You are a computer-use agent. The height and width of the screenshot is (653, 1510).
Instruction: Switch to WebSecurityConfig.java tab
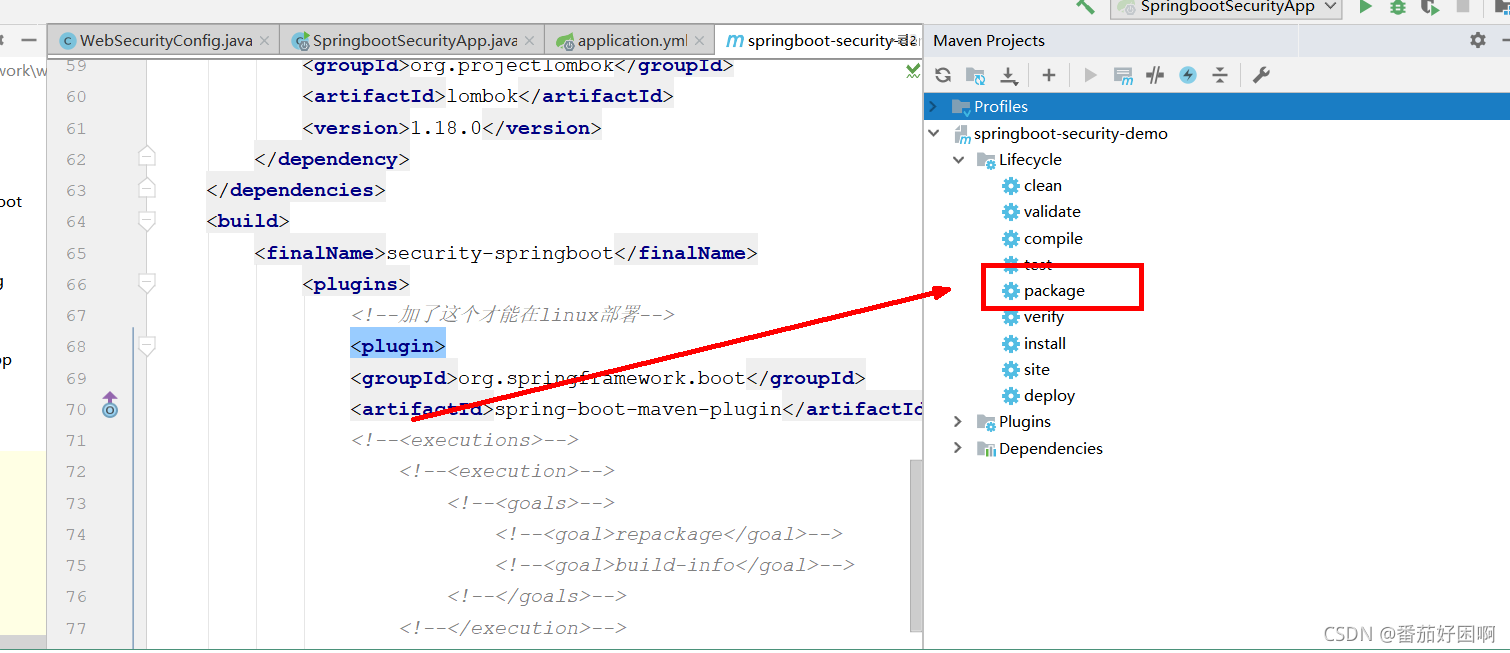click(164, 41)
